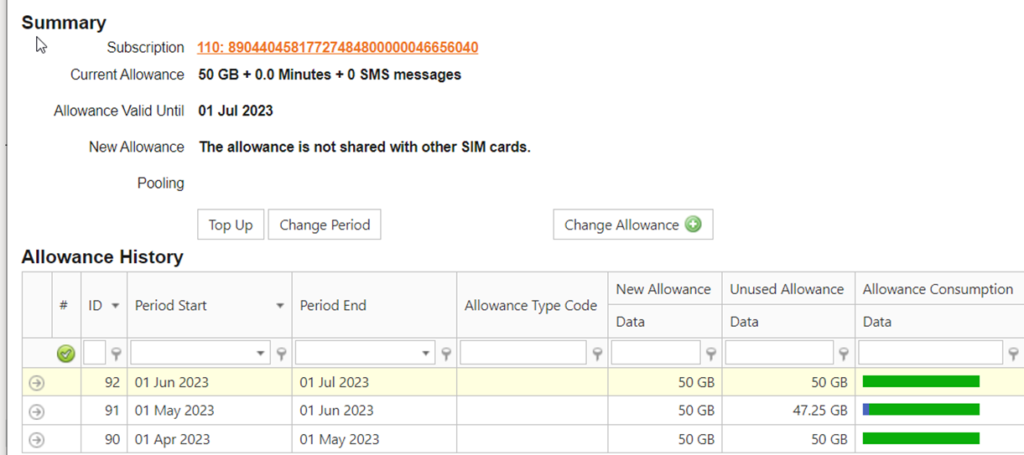
Task: Open subscription 110 link
Action: click(337, 47)
